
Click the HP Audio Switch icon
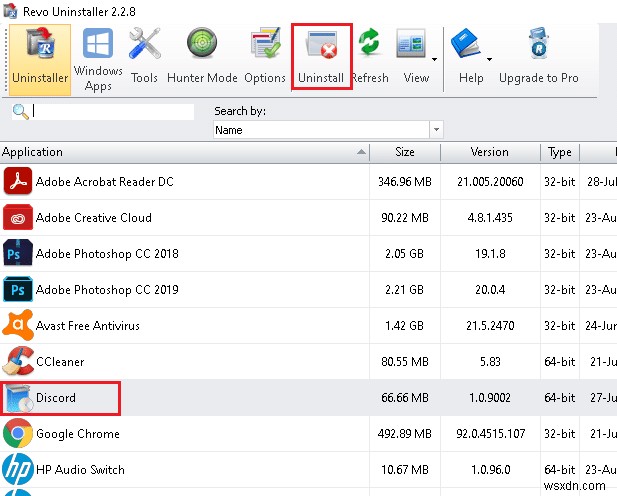[18, 469]
